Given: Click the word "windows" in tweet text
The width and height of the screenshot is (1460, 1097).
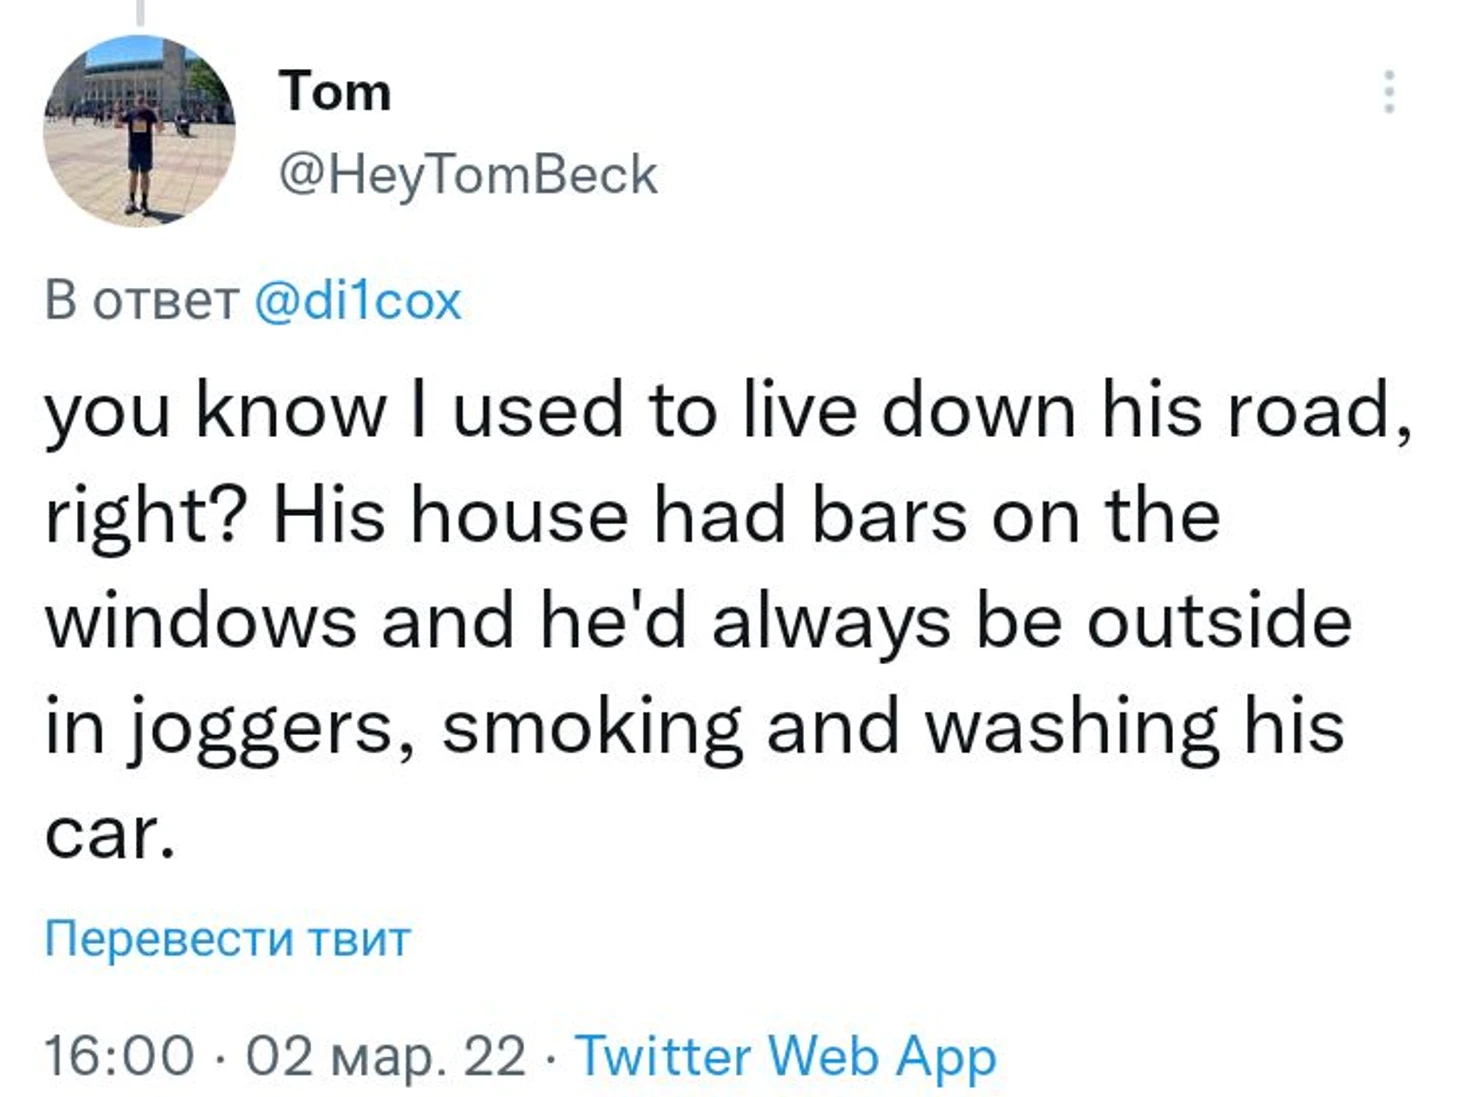Looking at the screenshot, I should [x=200, y=622].
